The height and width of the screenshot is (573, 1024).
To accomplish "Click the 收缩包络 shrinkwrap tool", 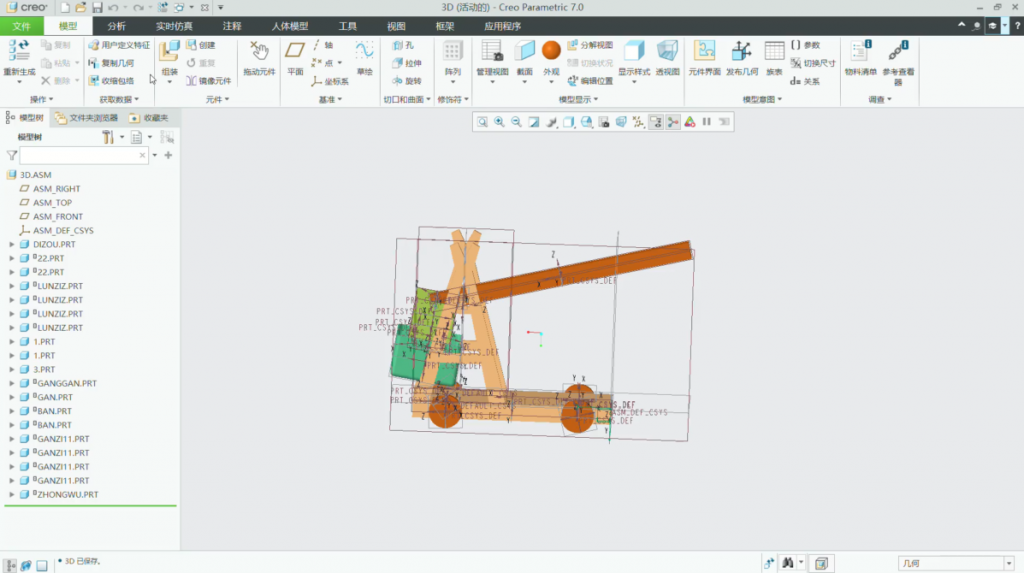I will (111, 80).
